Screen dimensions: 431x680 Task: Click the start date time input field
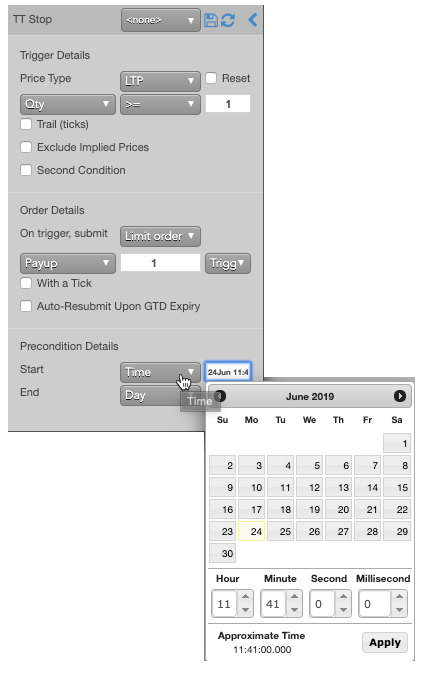(228, 372)
